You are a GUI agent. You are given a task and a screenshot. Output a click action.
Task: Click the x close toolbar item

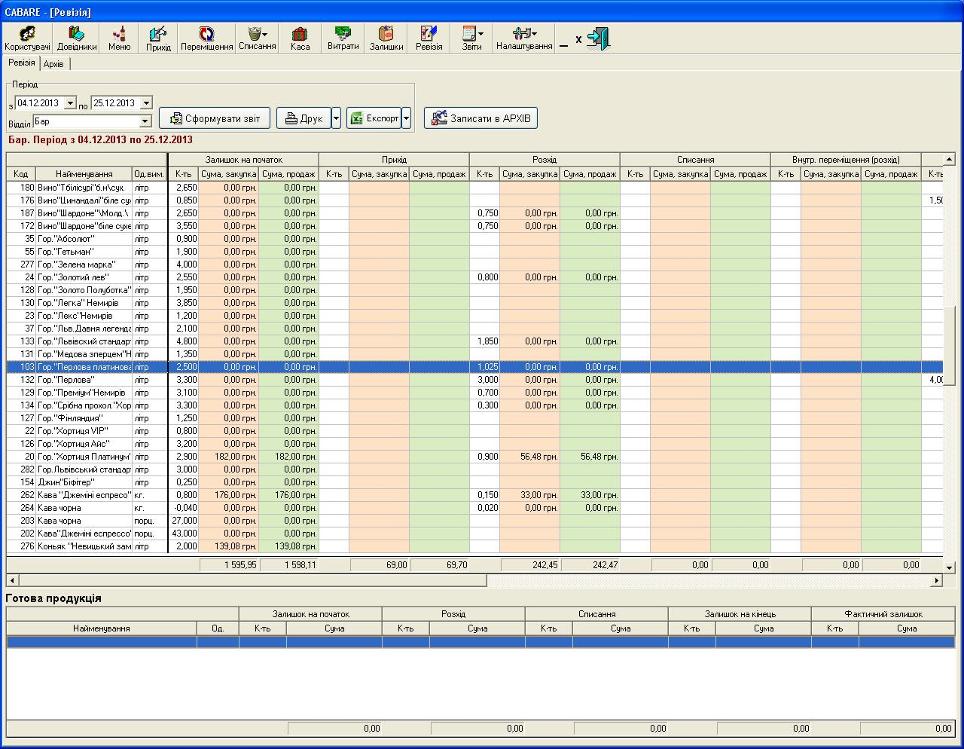579,39
